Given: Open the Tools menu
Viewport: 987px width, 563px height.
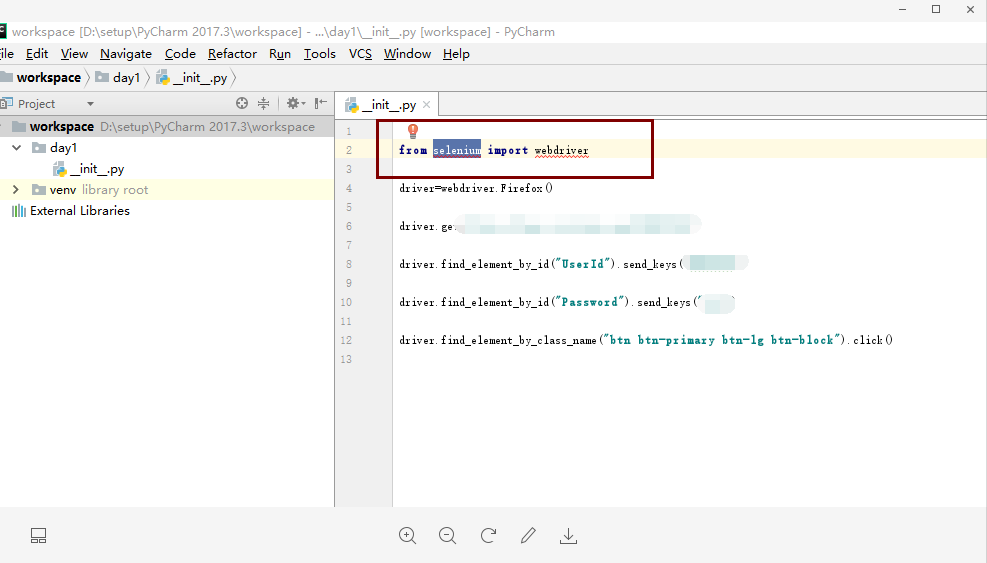Looking at the screenshot, I should tap(320, 54).
